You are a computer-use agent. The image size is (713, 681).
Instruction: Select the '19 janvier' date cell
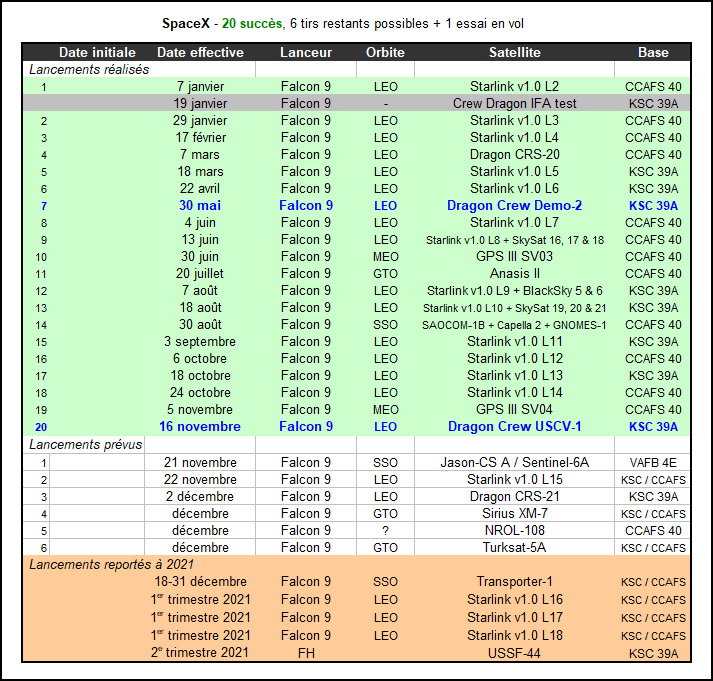click(200, 103)
